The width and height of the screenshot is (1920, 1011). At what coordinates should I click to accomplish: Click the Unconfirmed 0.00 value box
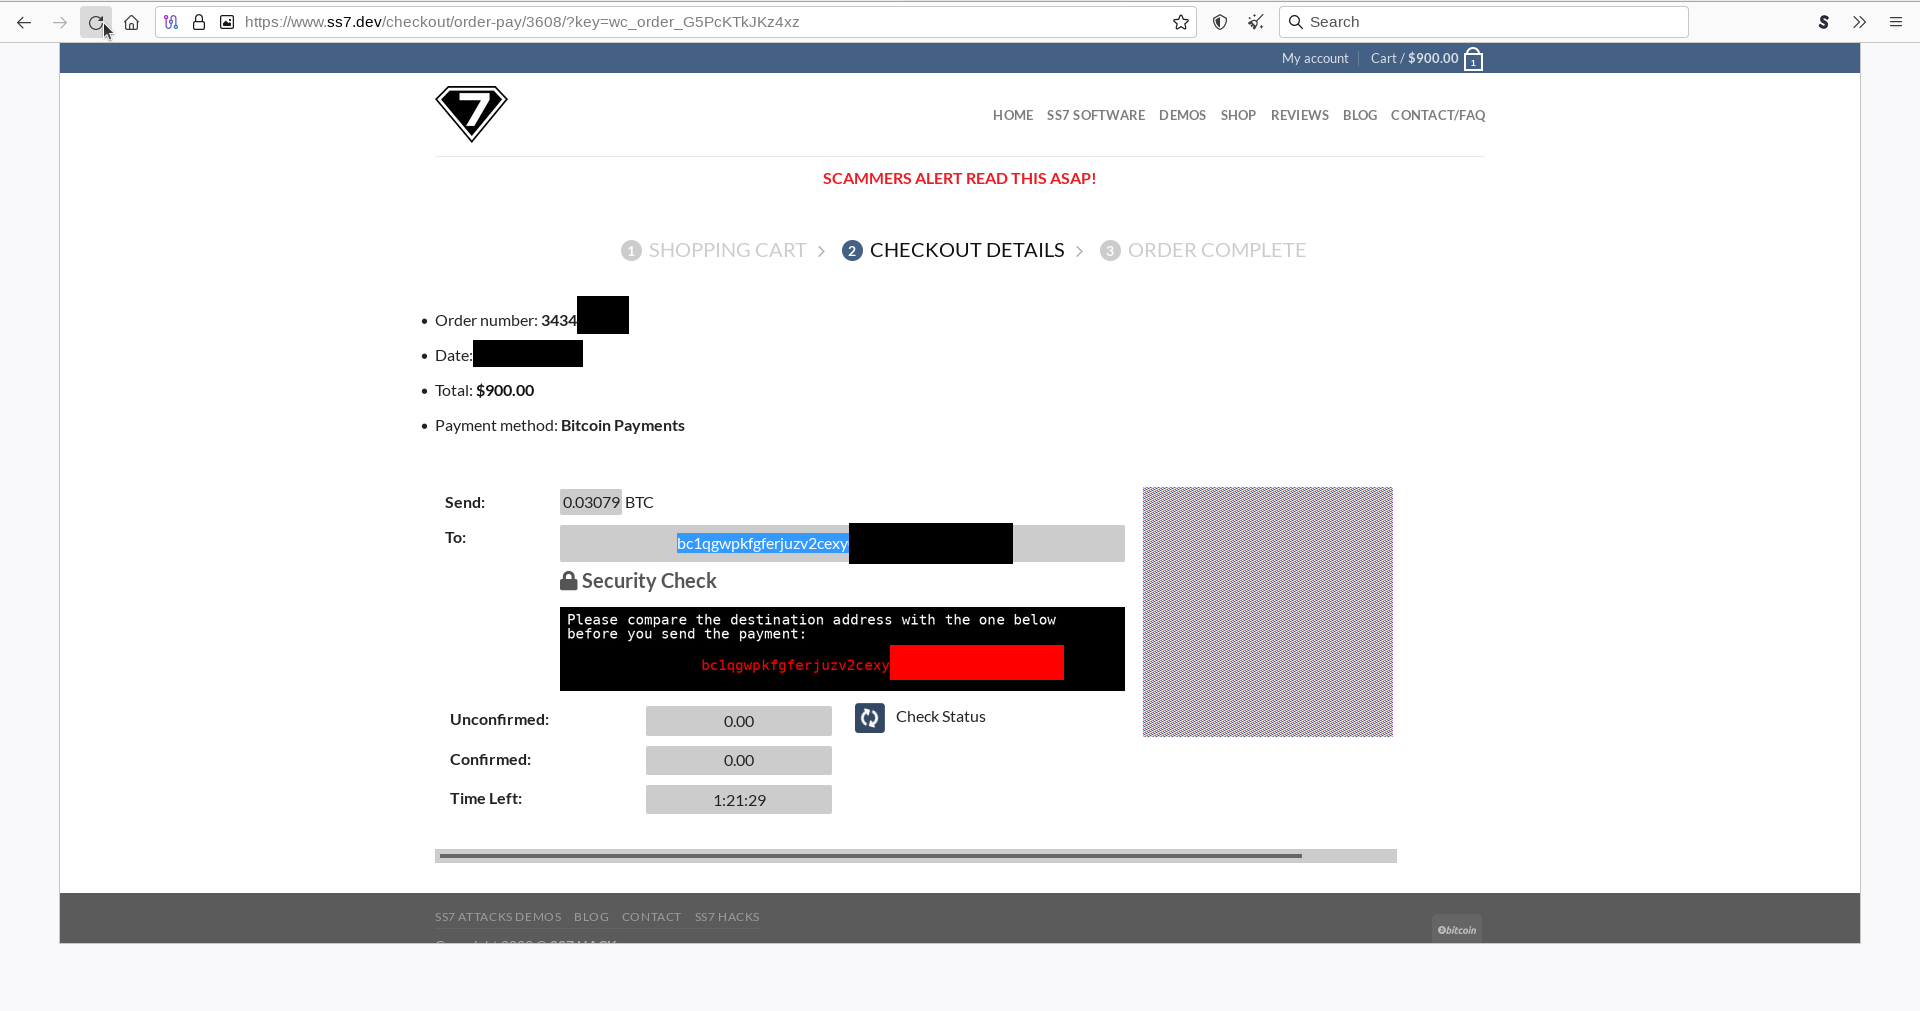(739, 721)
